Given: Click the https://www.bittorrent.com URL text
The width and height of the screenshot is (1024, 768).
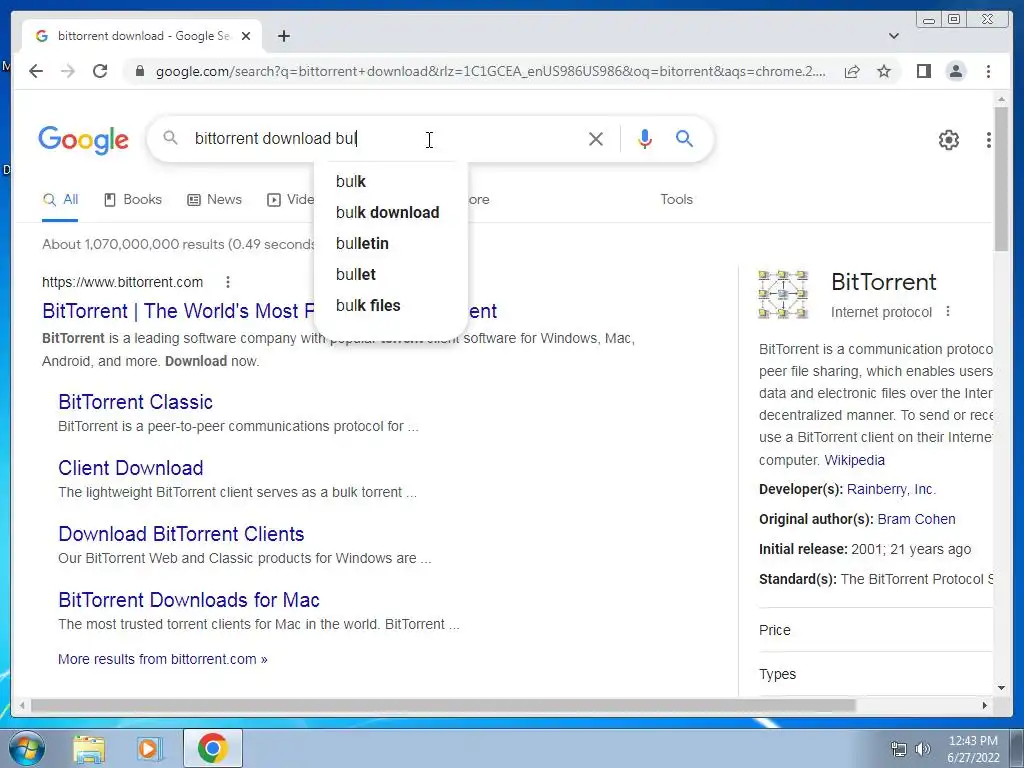Looking at the screenshot, I should 122,282.
